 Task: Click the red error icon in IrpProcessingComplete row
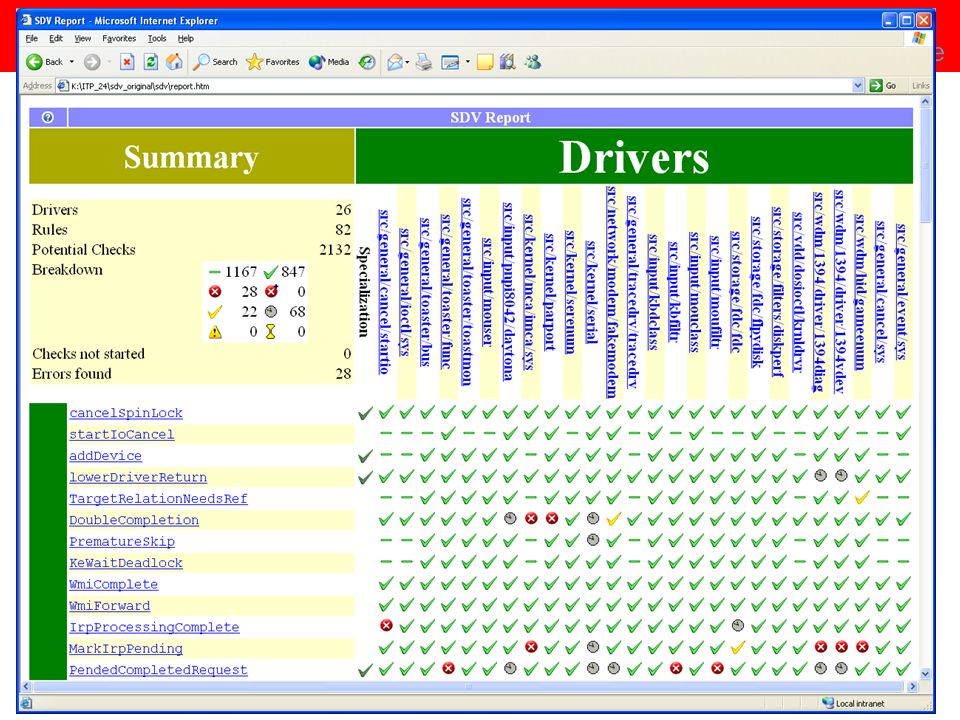pos(386,626)
